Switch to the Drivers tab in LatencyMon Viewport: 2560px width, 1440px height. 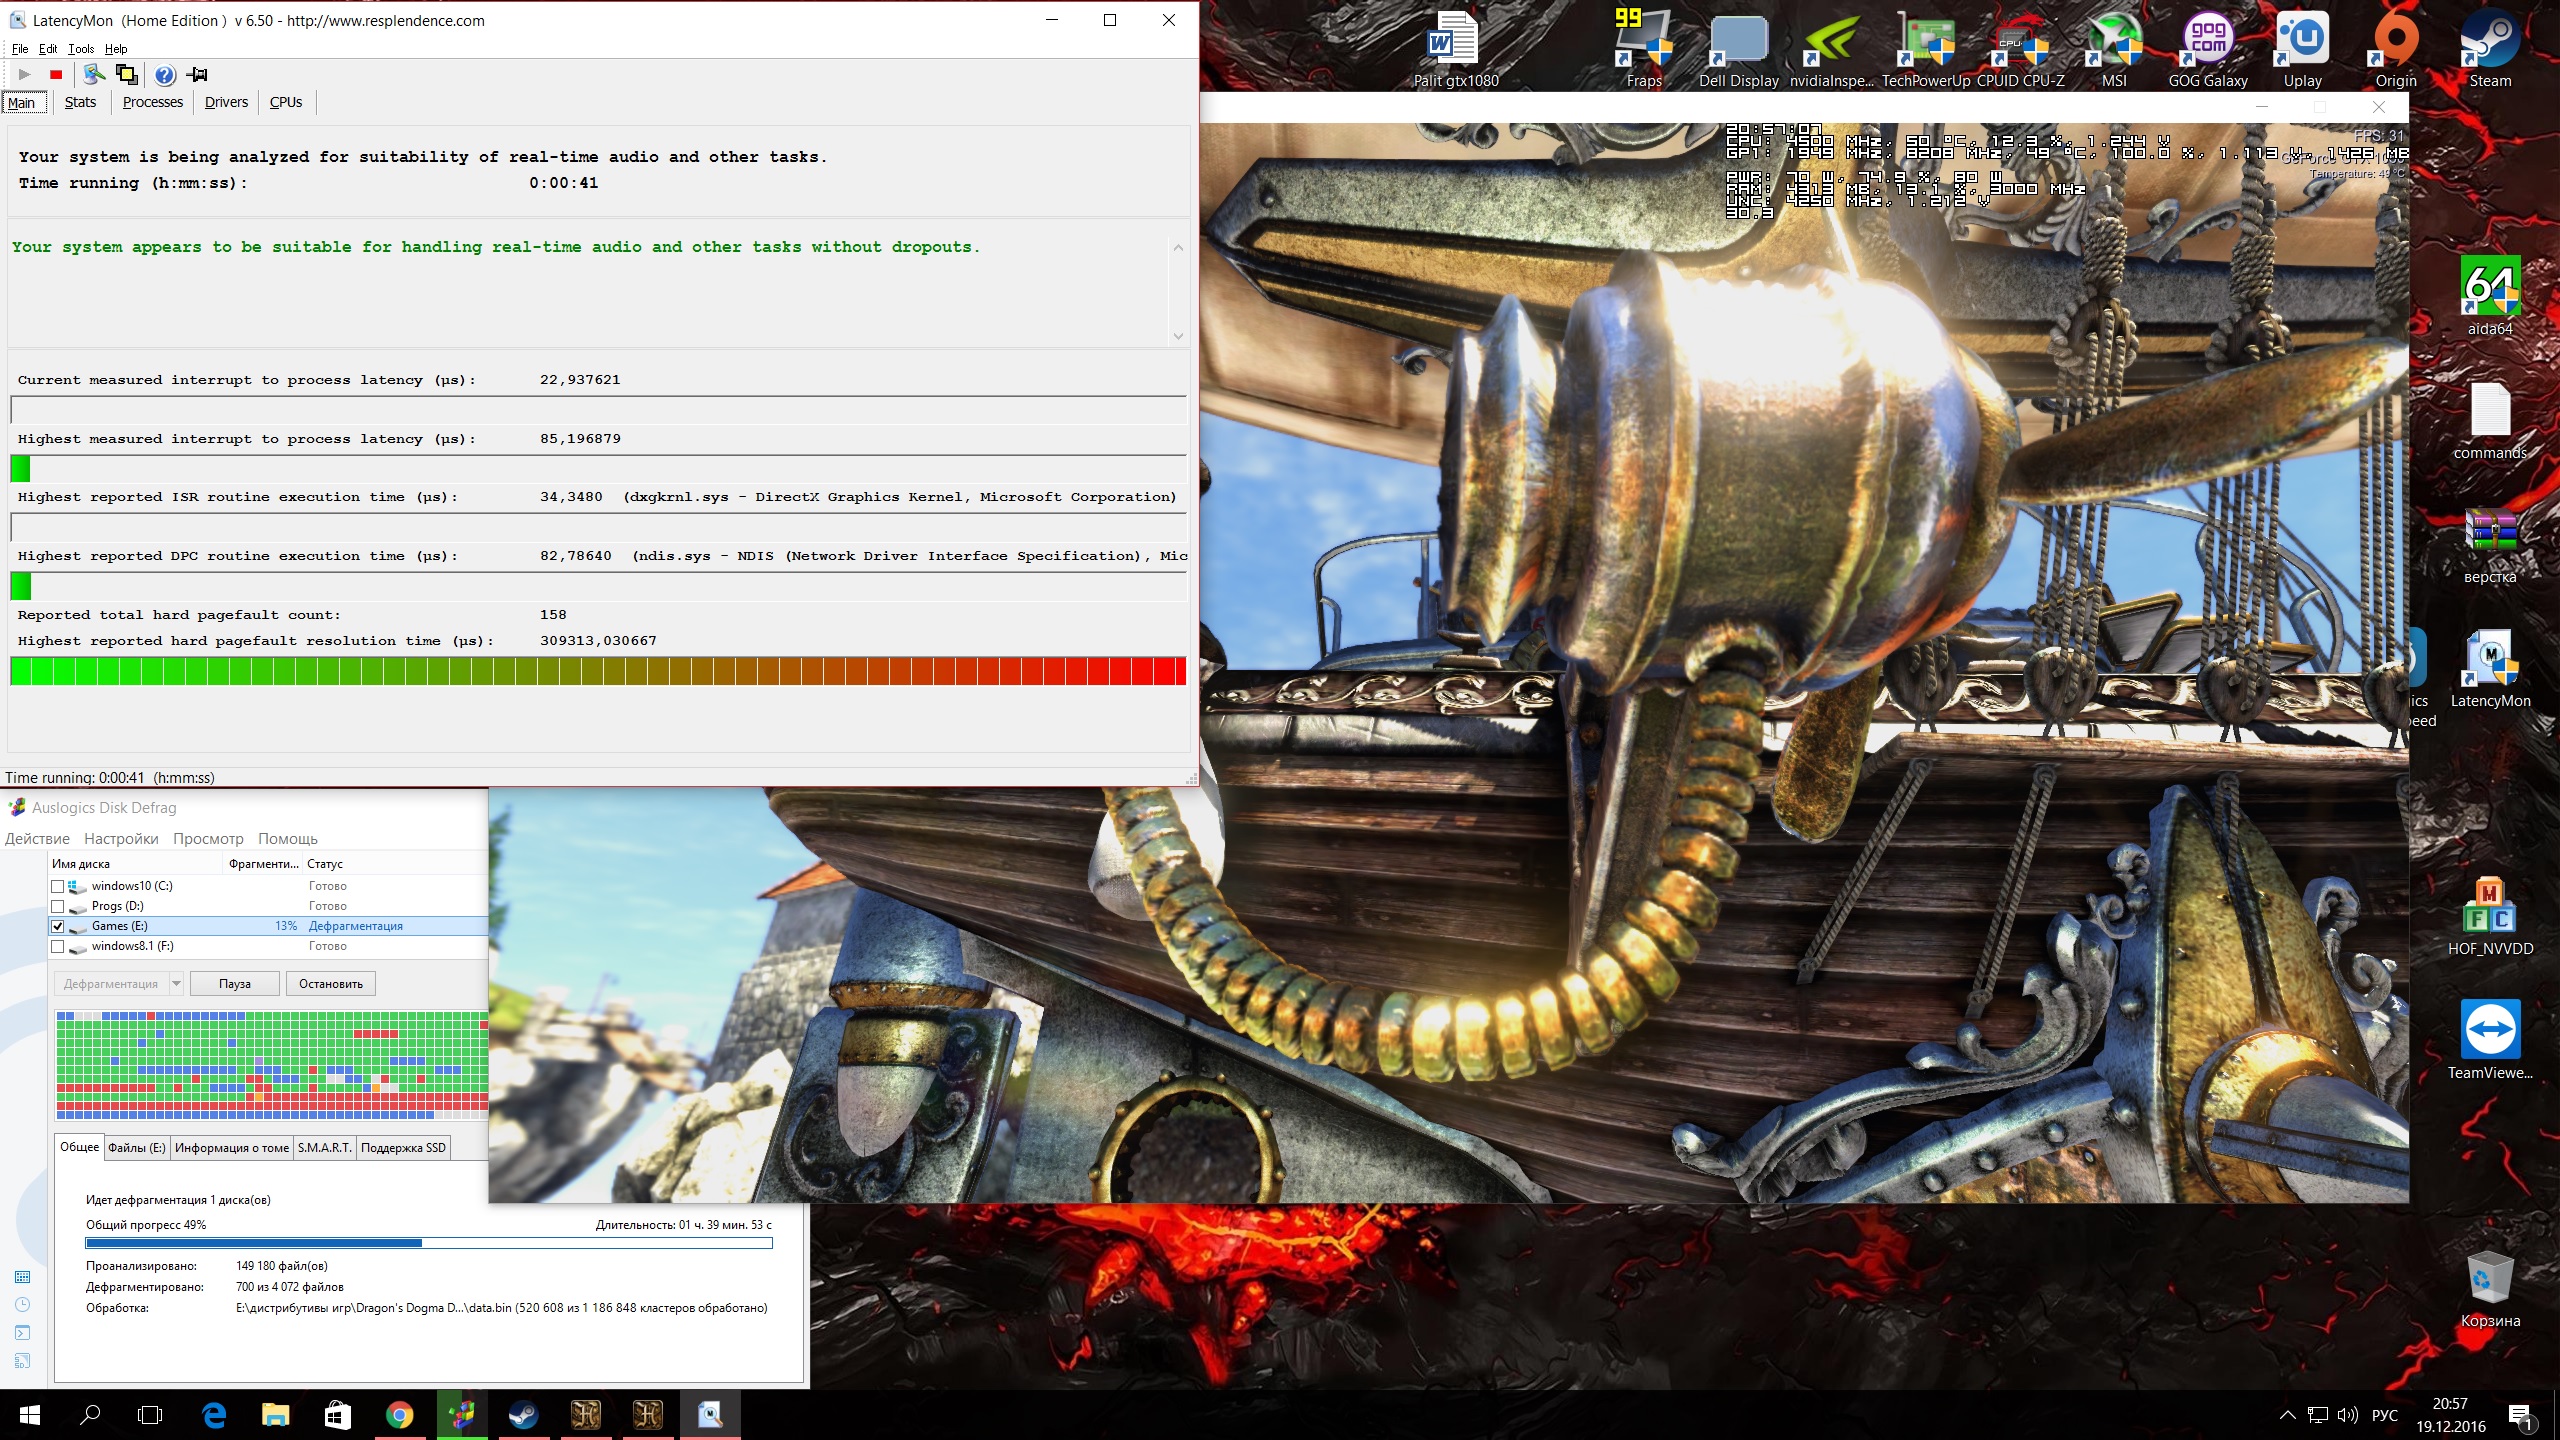[x=226, y=102]
